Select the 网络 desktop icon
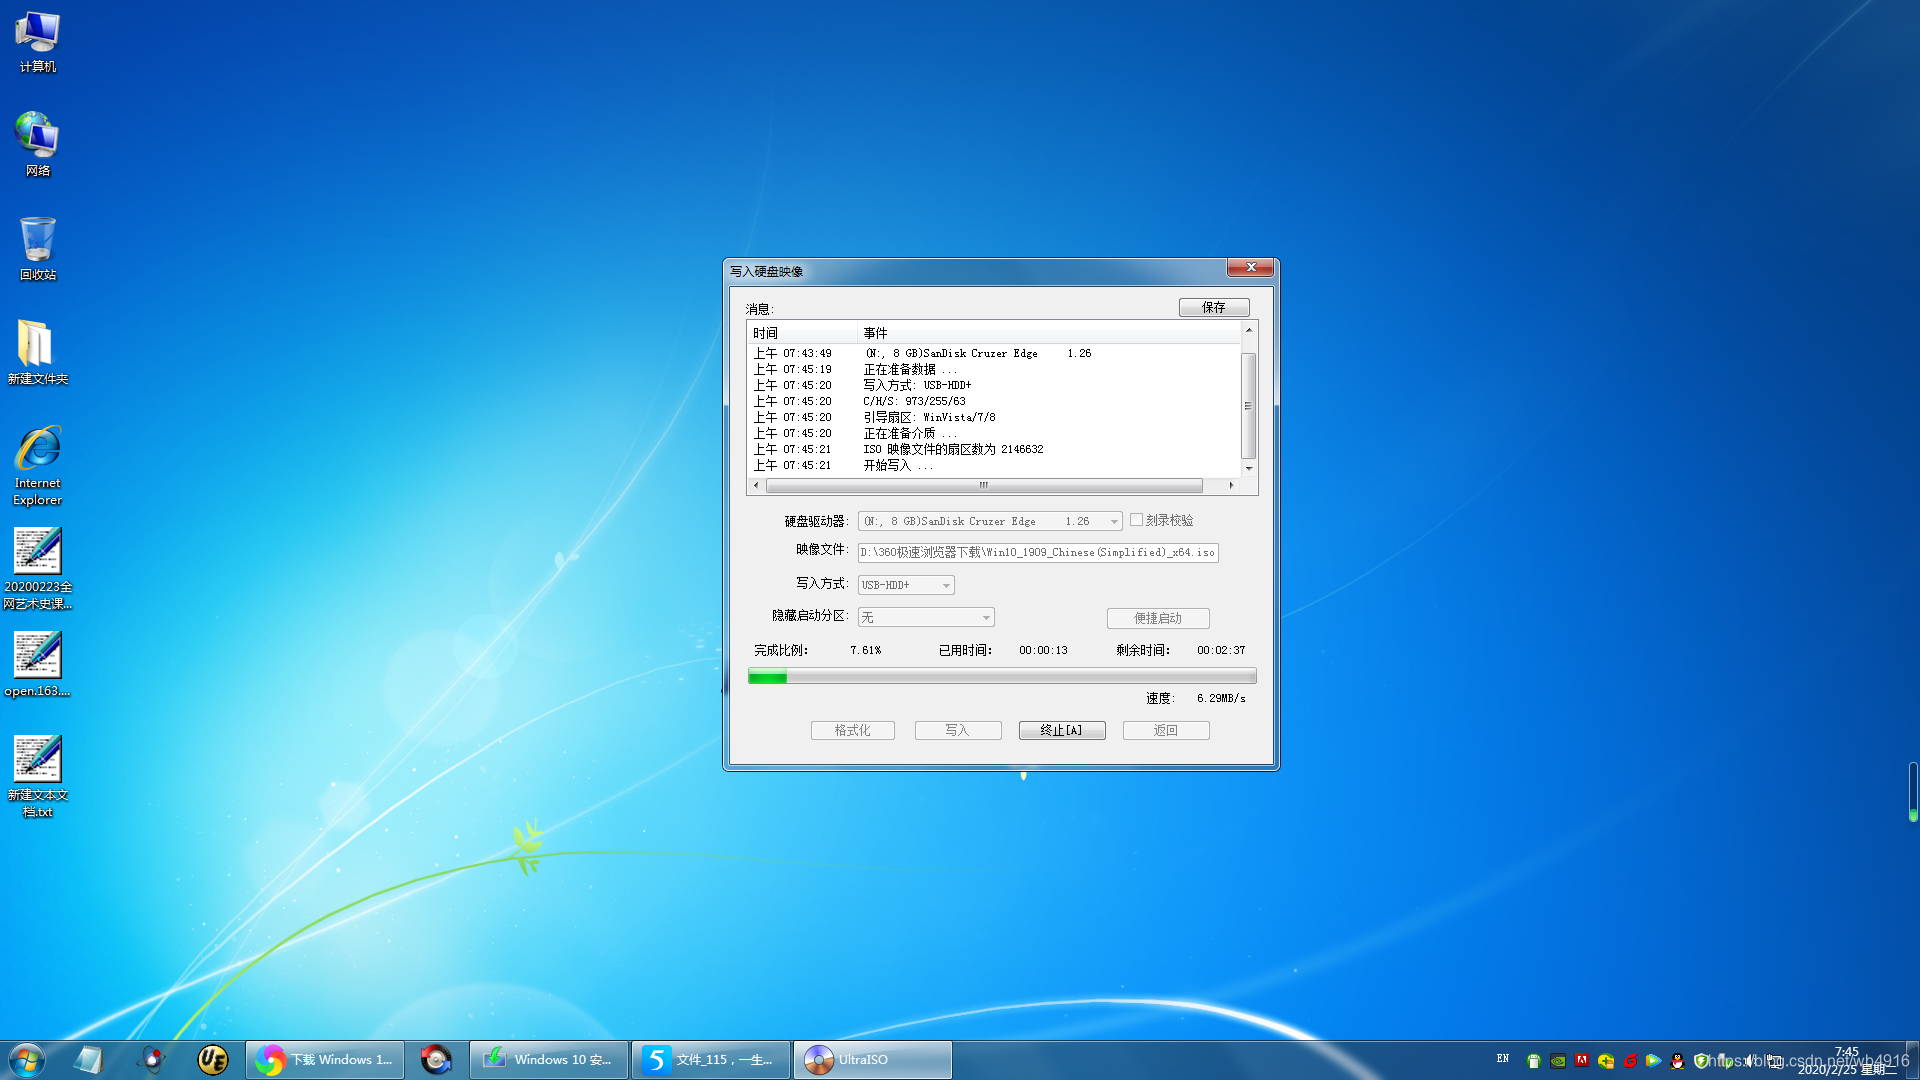The height and width of the screenshot is (1080, 1920). pos(37,144)
